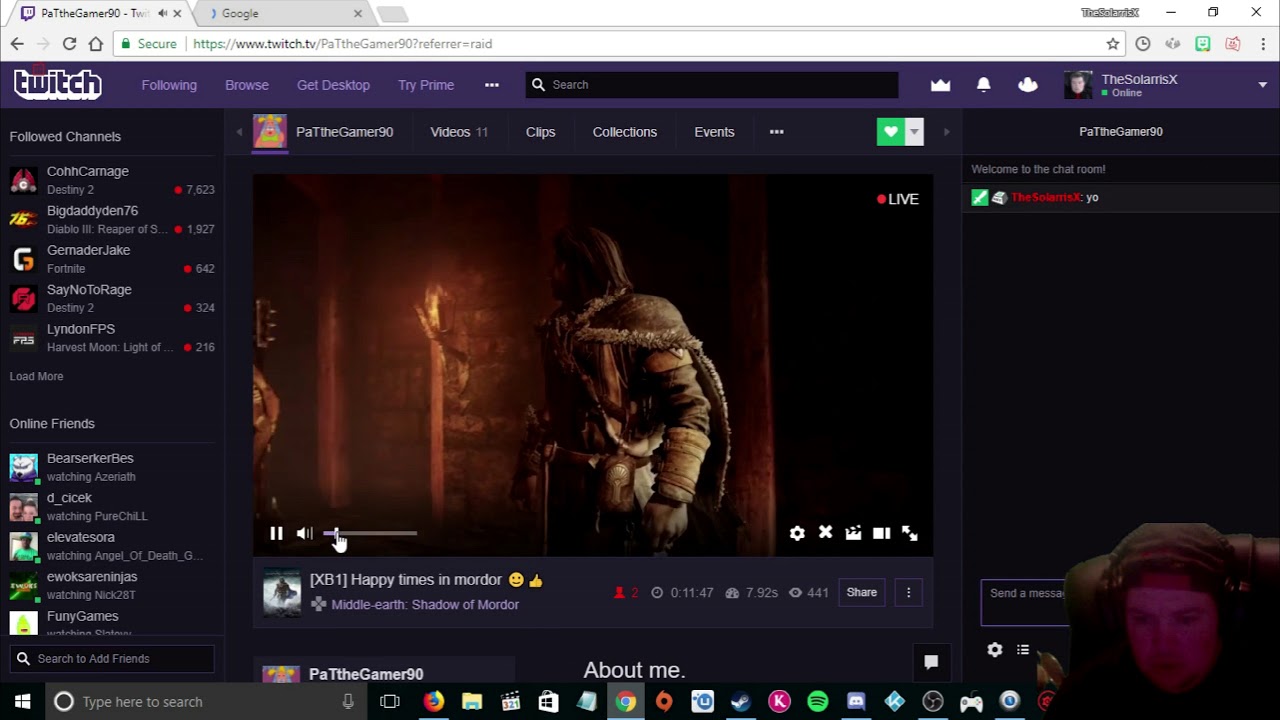Go to Browse in top nav

coord(247,85)
